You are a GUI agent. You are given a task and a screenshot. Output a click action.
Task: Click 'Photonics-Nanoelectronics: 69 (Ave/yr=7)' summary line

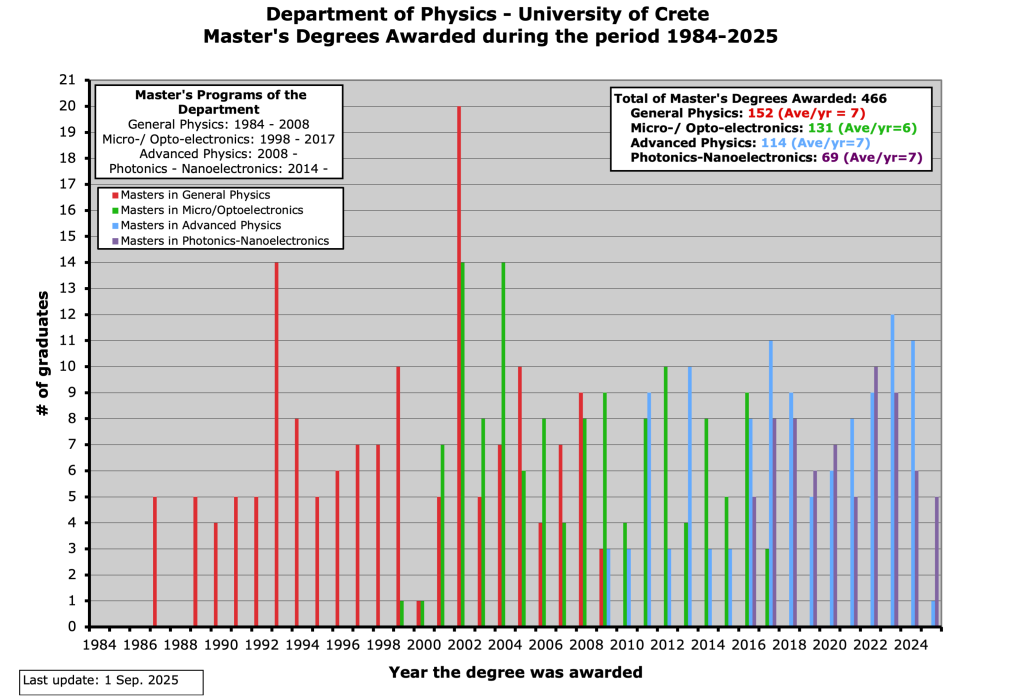[776, 157]
